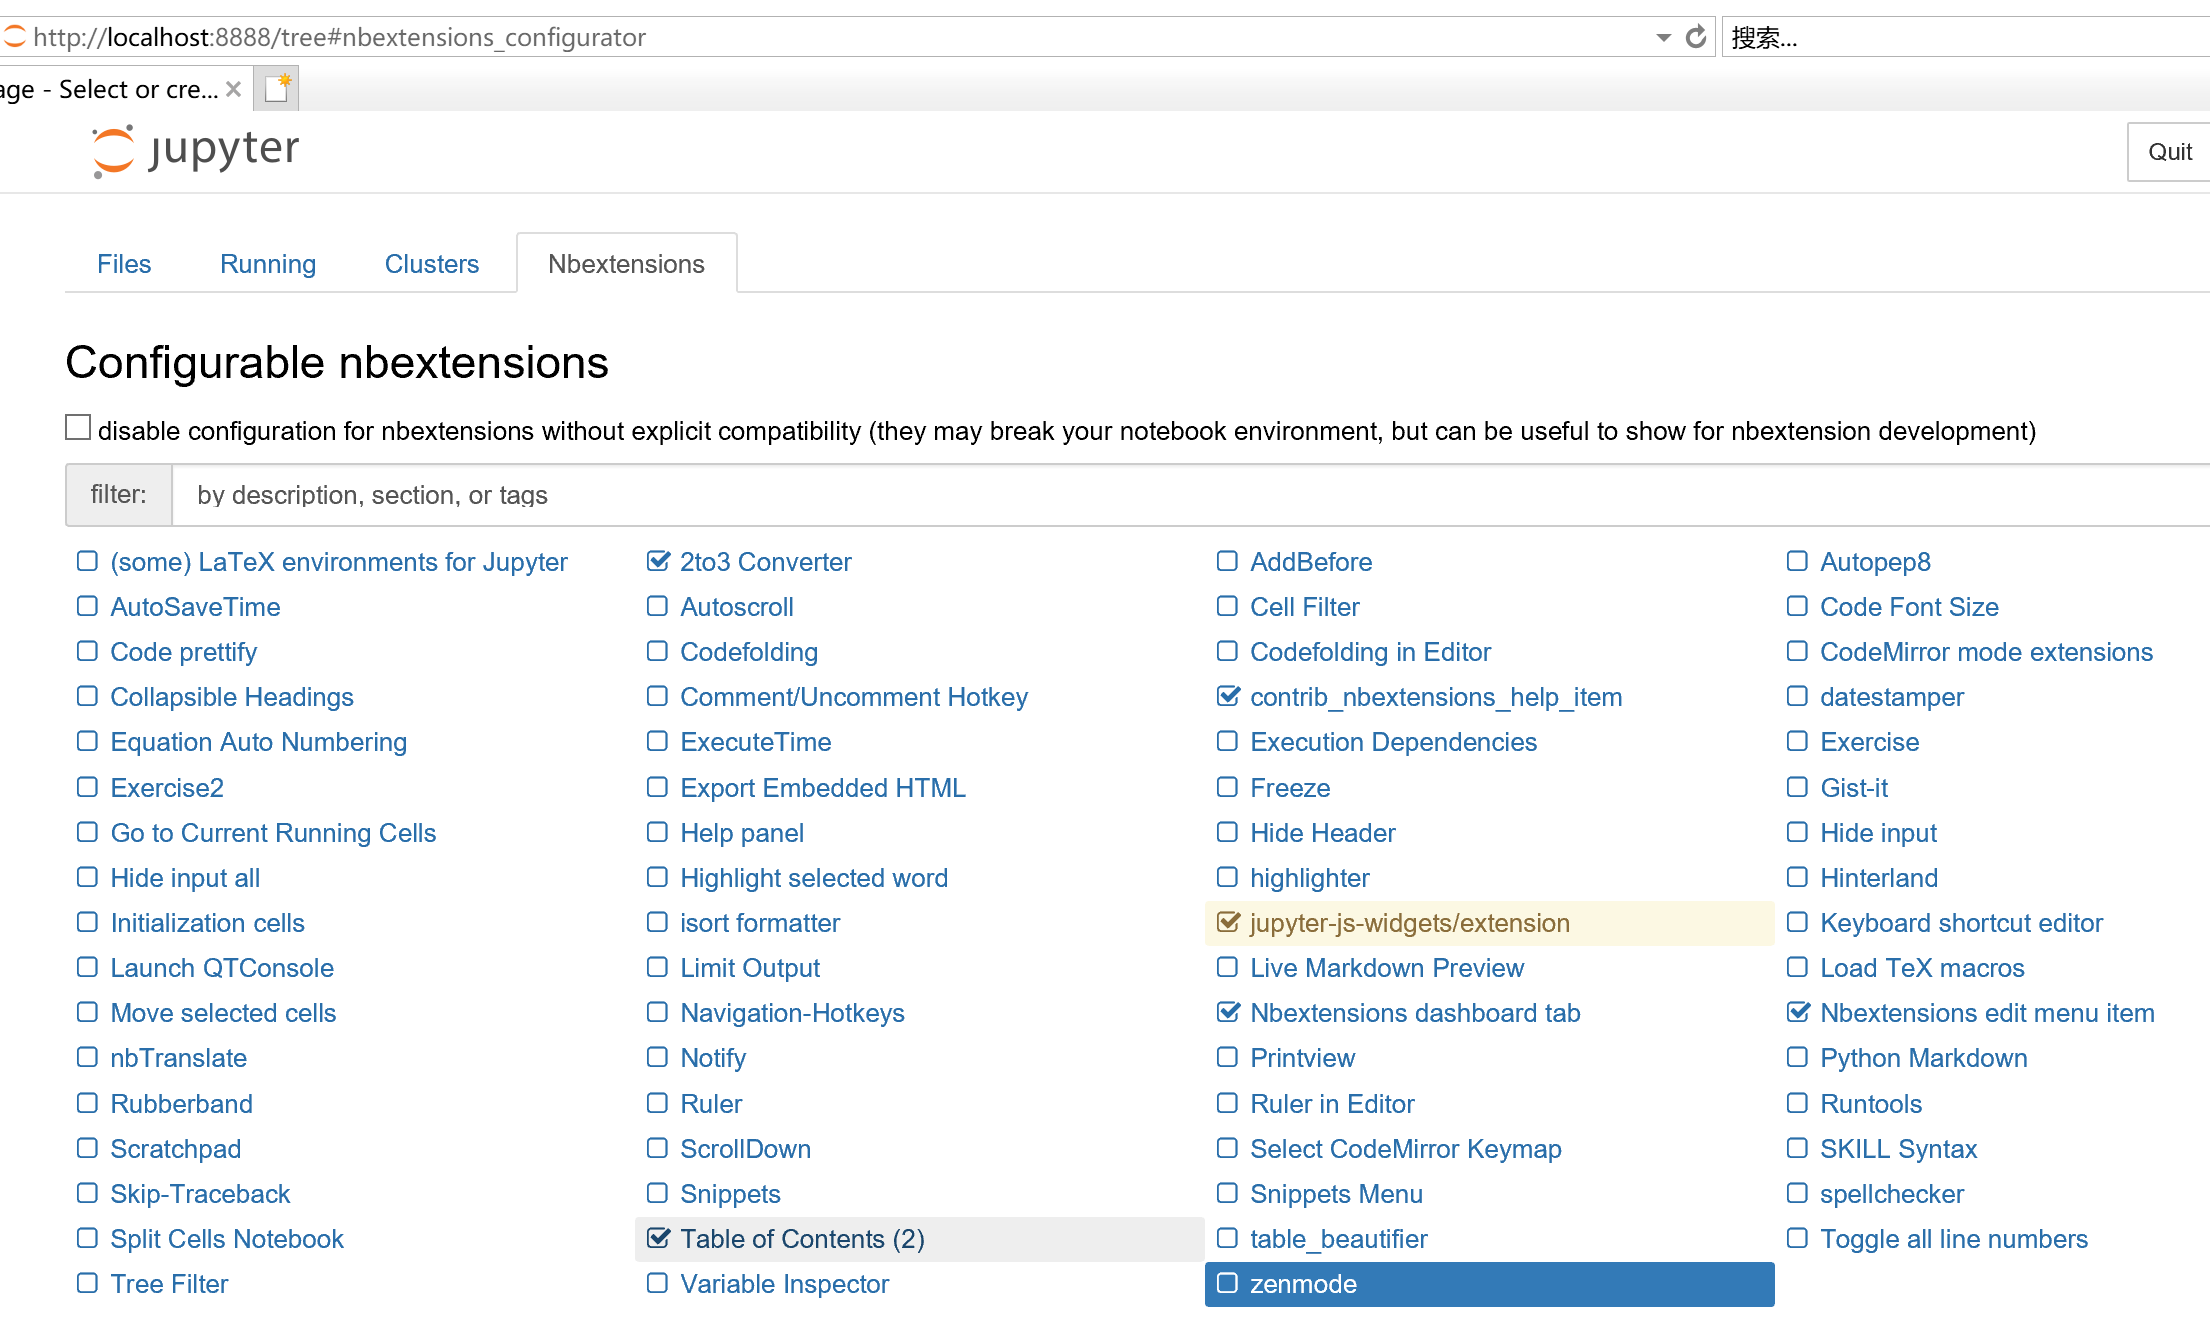Select Execution Dependencies extension
The image size is (2210, 1329).
(x=1394, y=742)
